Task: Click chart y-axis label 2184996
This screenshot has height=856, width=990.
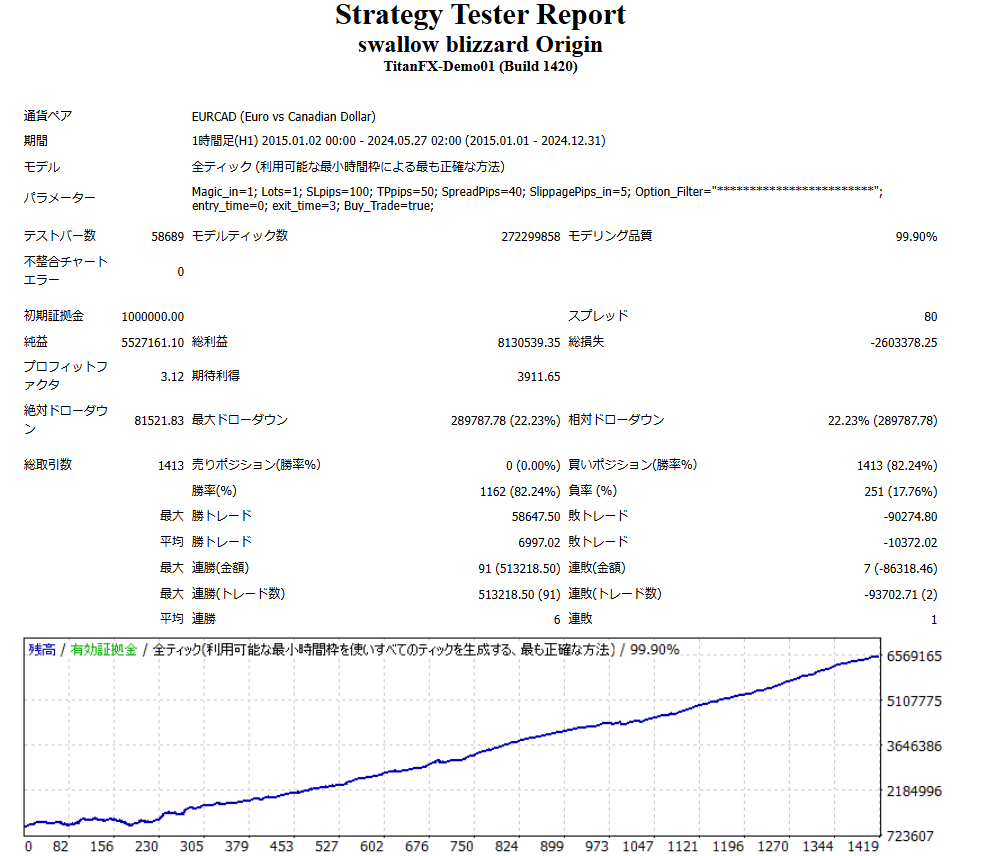Action: pos(914,791)
